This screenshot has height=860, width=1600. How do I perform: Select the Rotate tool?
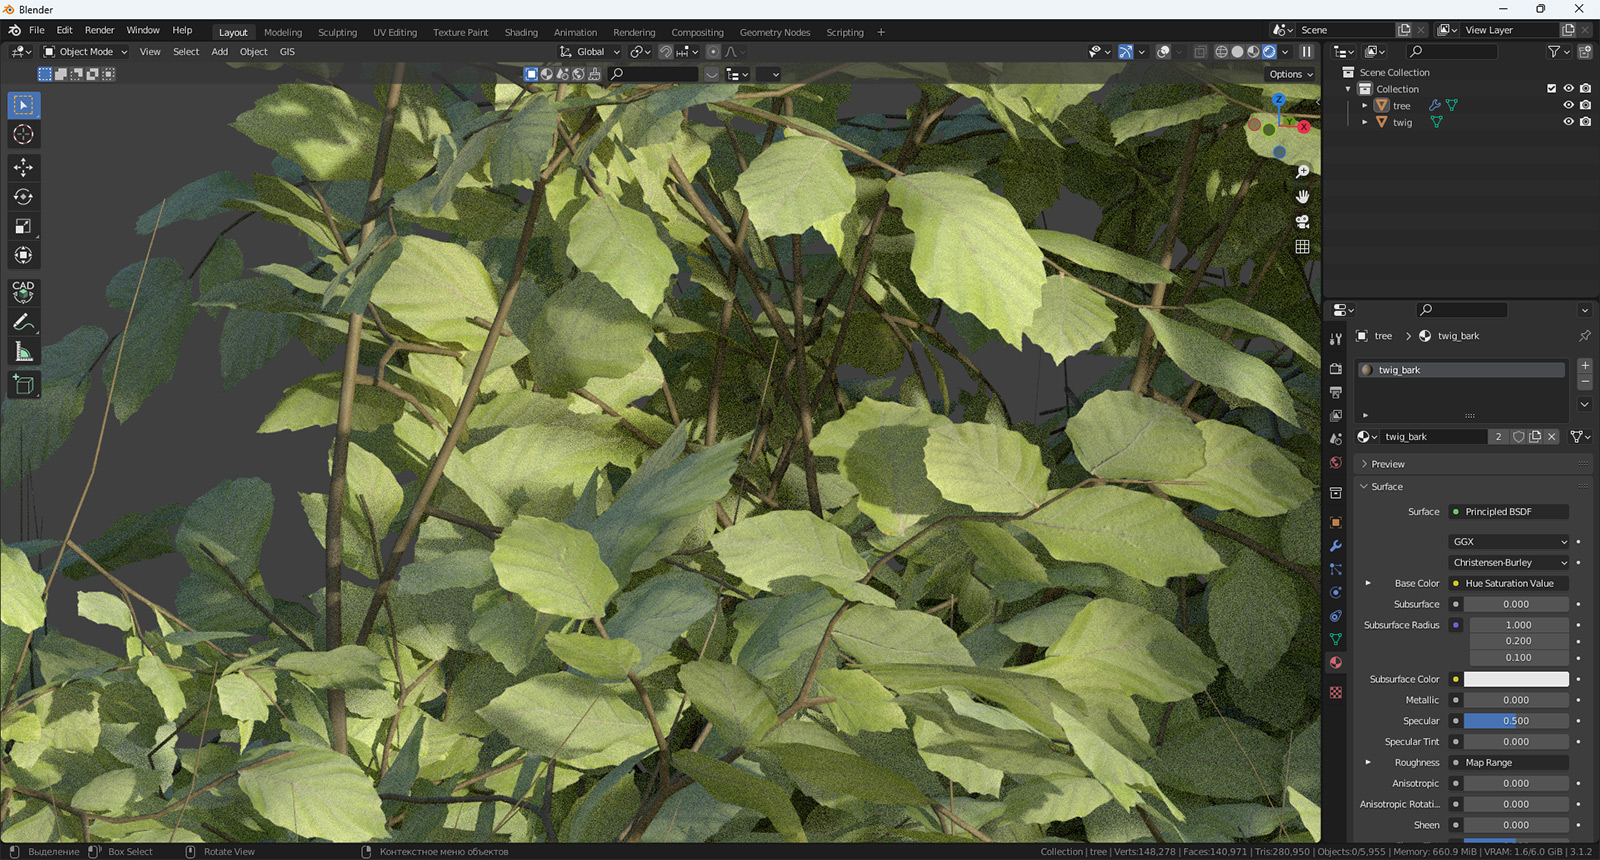[x=23, y=197]
